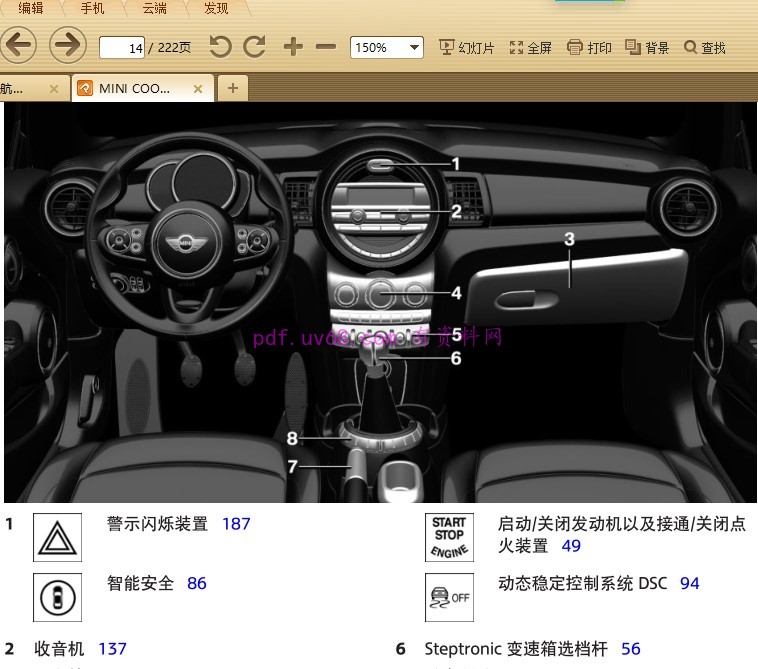Open the find tool (查找)

[x=705, y=47]
